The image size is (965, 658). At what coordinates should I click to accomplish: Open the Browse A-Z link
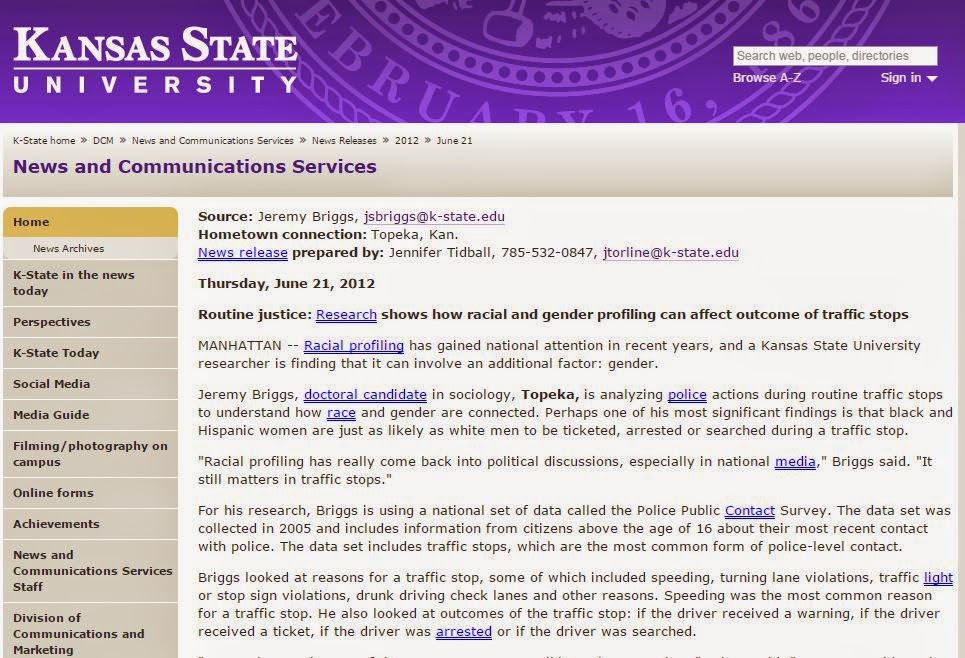[x=767, y=78]
